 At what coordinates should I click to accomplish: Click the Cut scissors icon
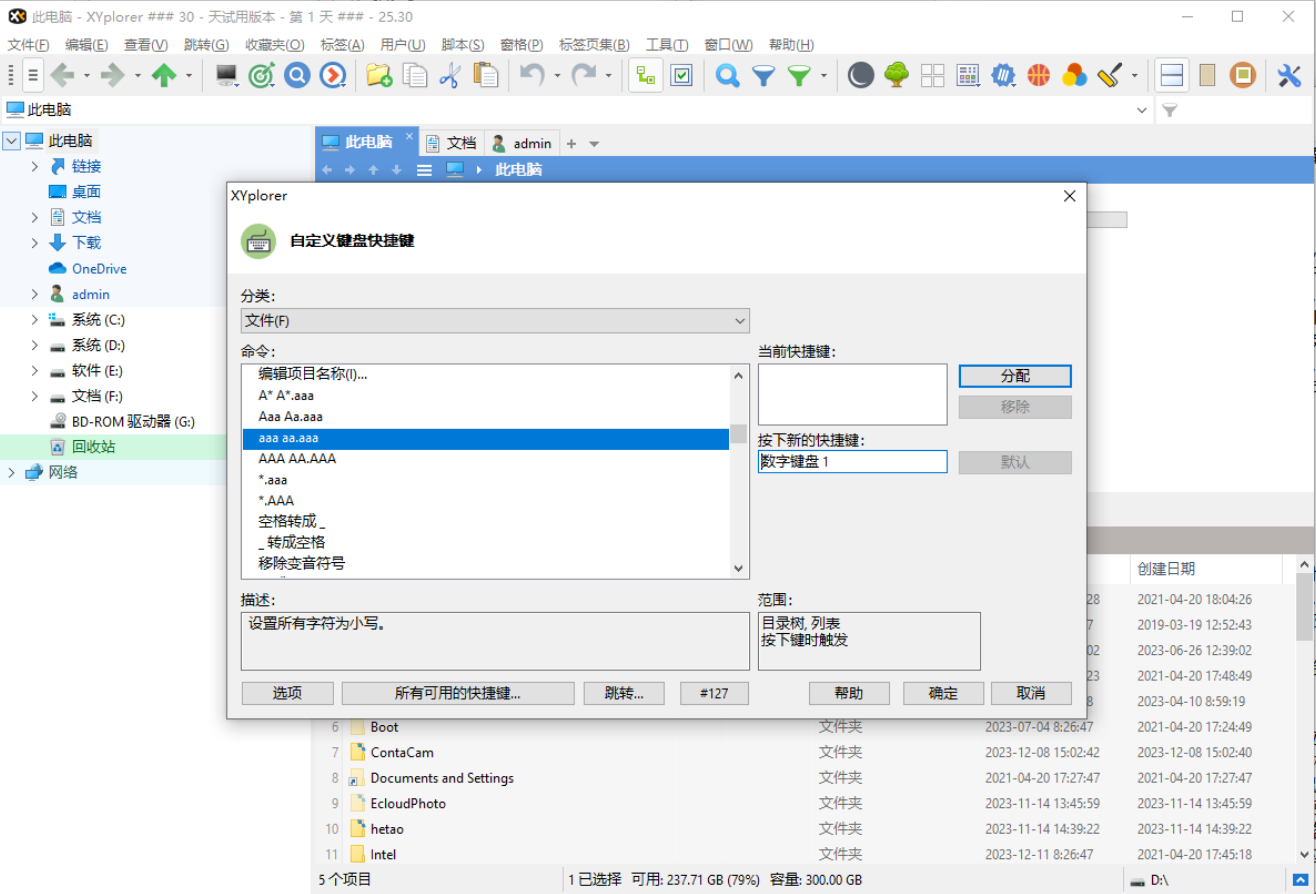pyautogui.click(x=452, y=74)
